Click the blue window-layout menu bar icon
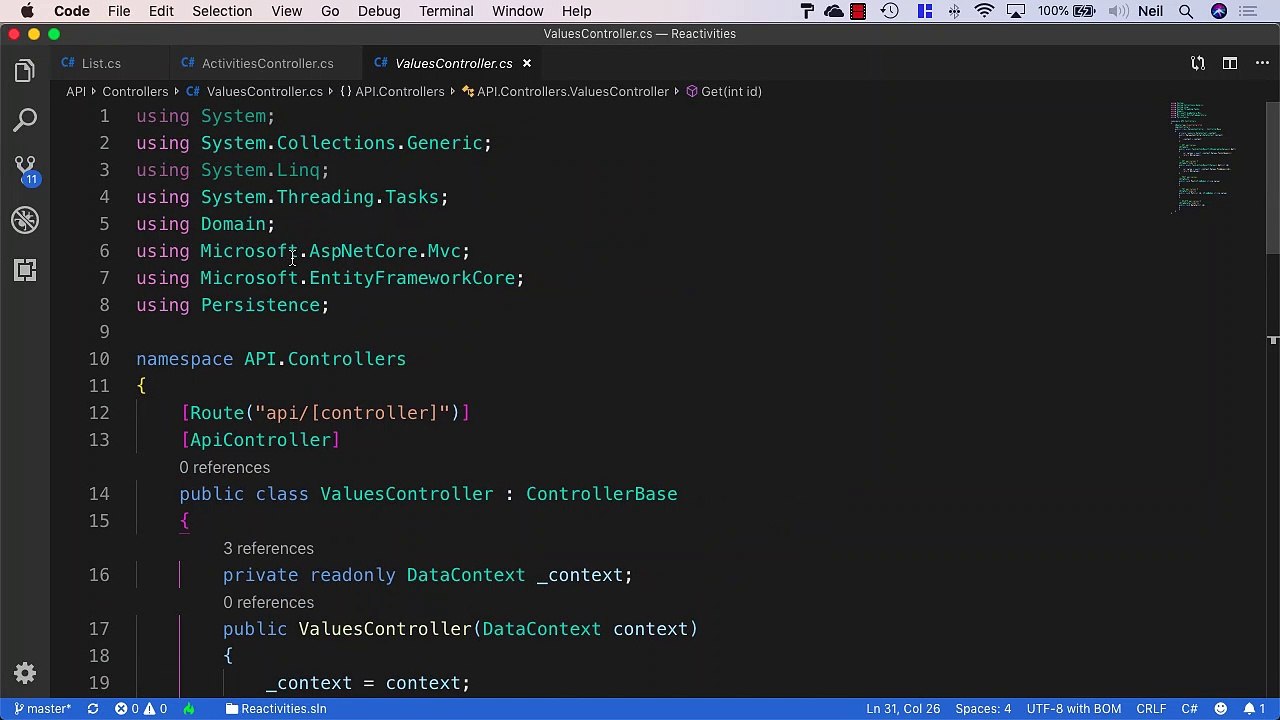This screenshot has height=720, width=1280. [x=925, y=11]
